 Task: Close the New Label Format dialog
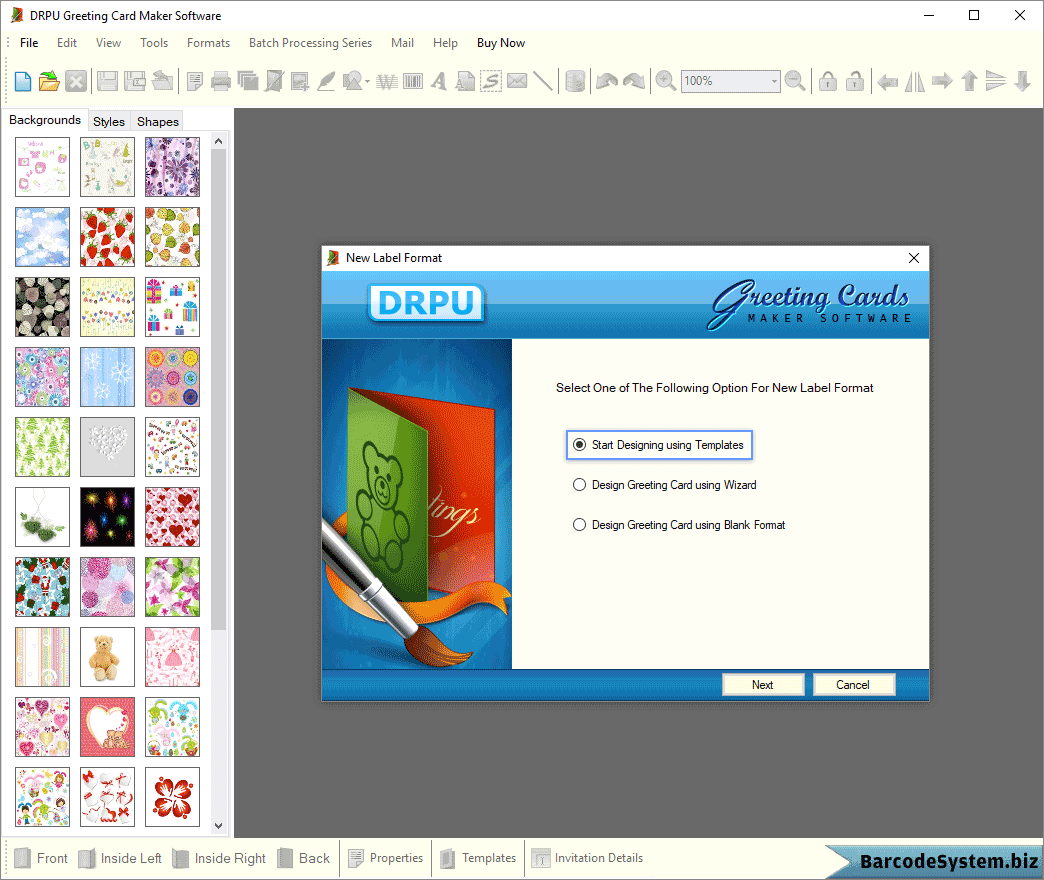tap(914, 258)
